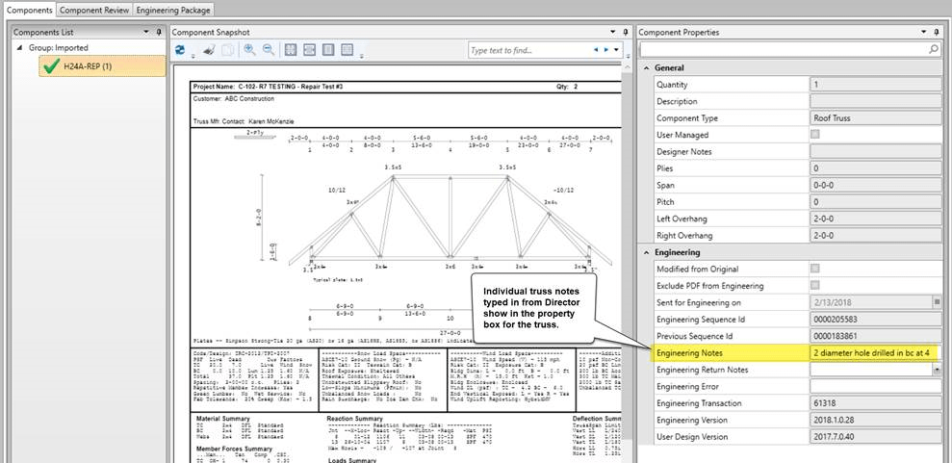This screenshot has height=463, width=952.
Task: Click the green checkmark beside H24A-REP
Action: coord(52,66)
